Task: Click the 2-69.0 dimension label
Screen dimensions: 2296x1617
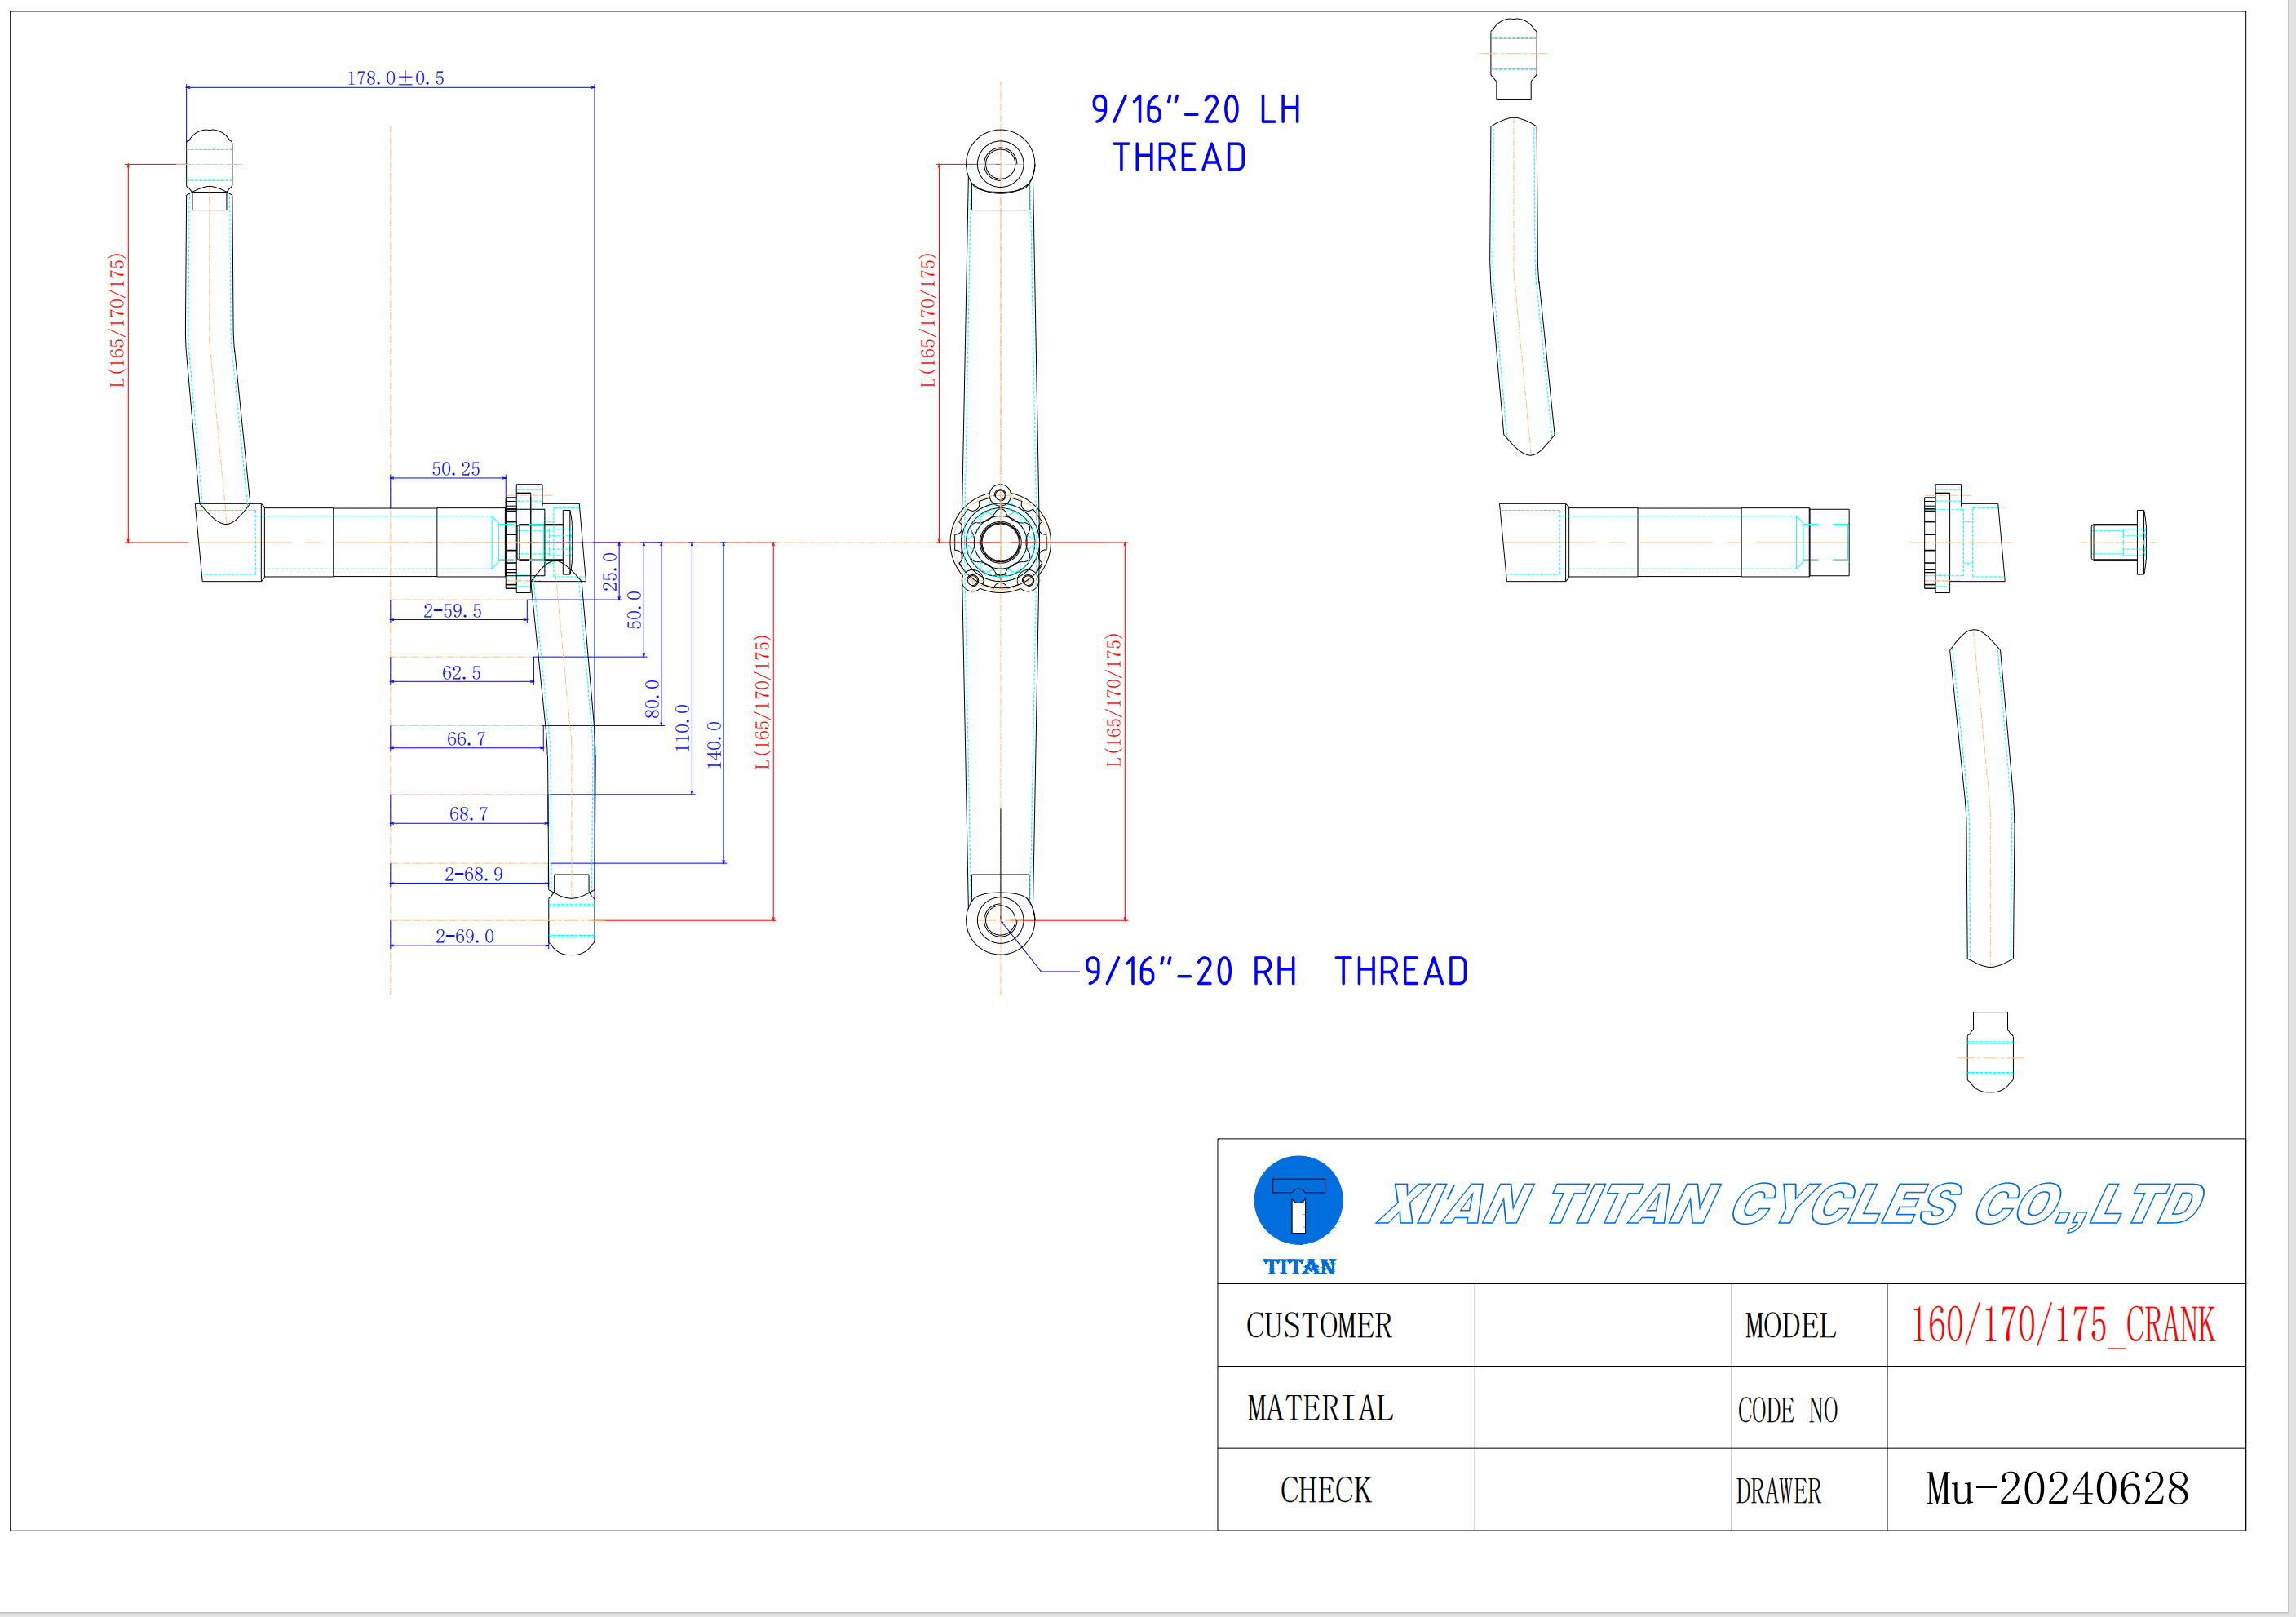Action: (x=464, y=936)
